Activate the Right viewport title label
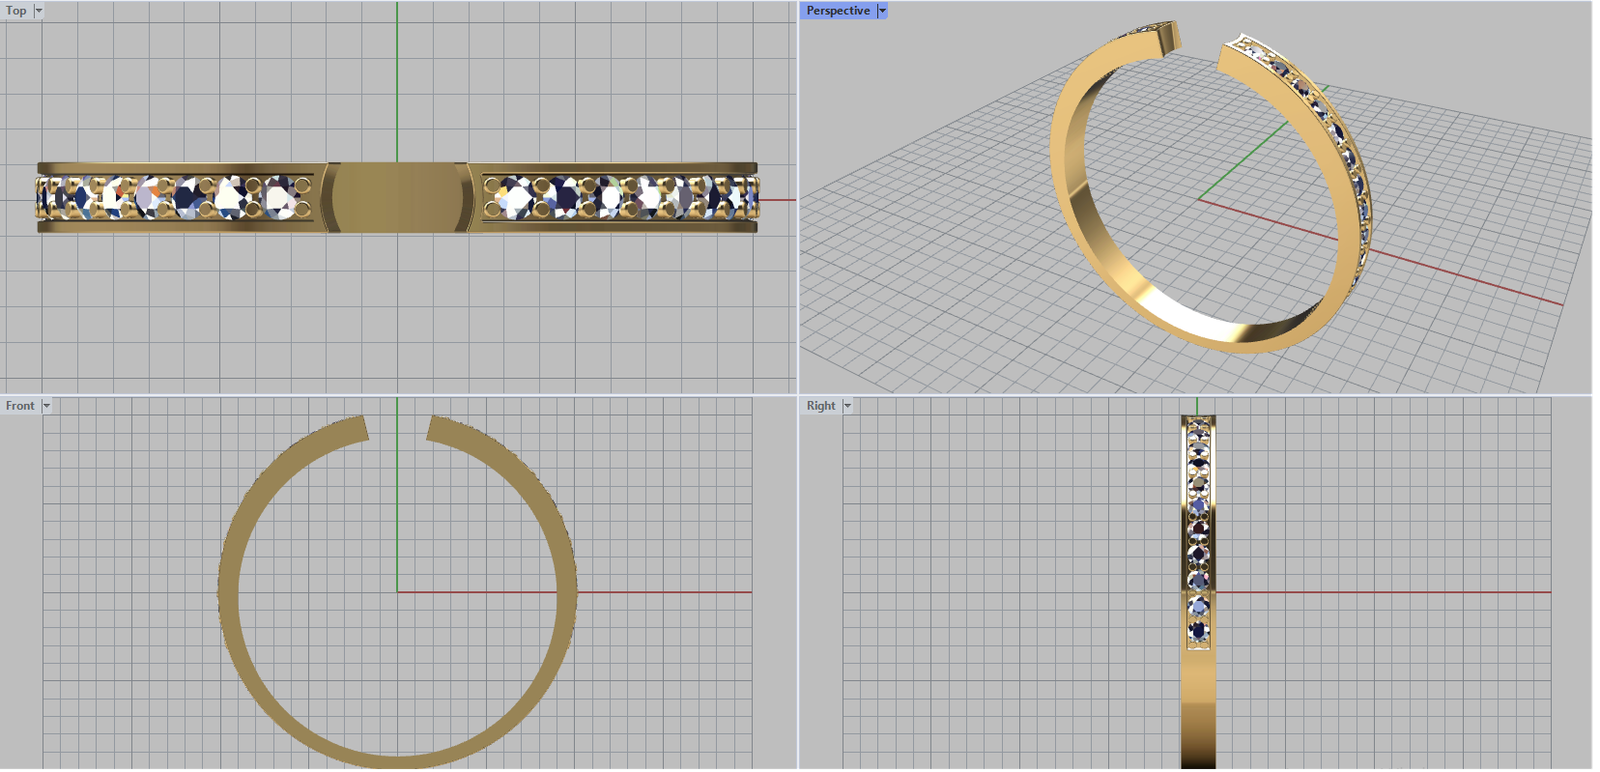 pyautogui.click(x=821, y=406)
